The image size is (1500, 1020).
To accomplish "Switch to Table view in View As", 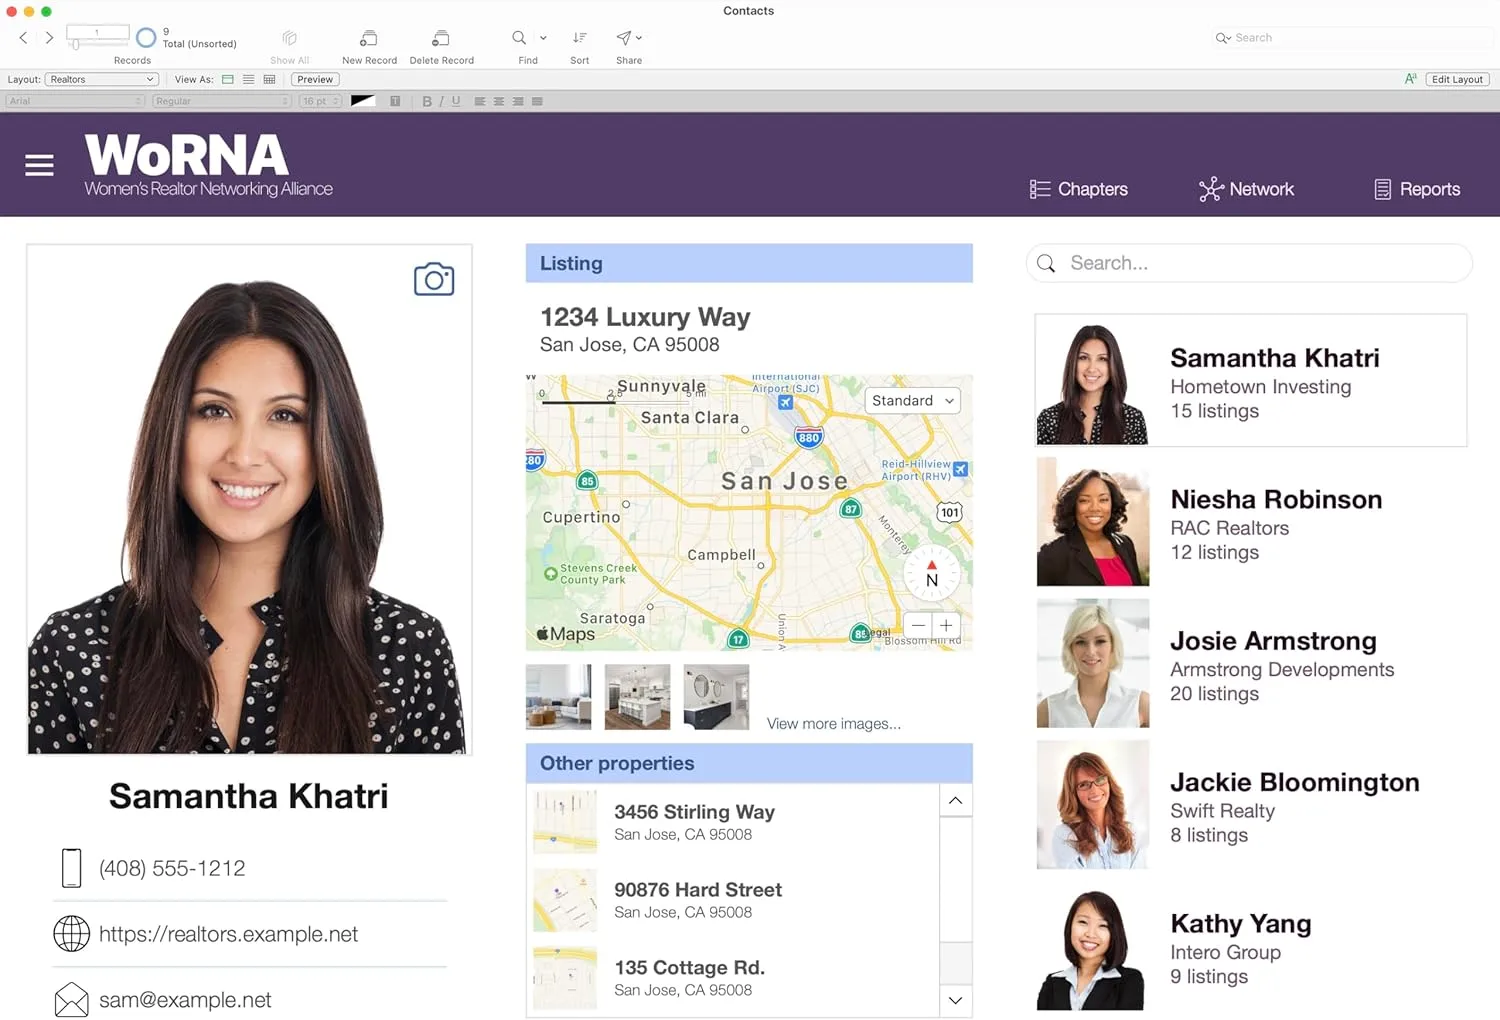I will [269, 80].
